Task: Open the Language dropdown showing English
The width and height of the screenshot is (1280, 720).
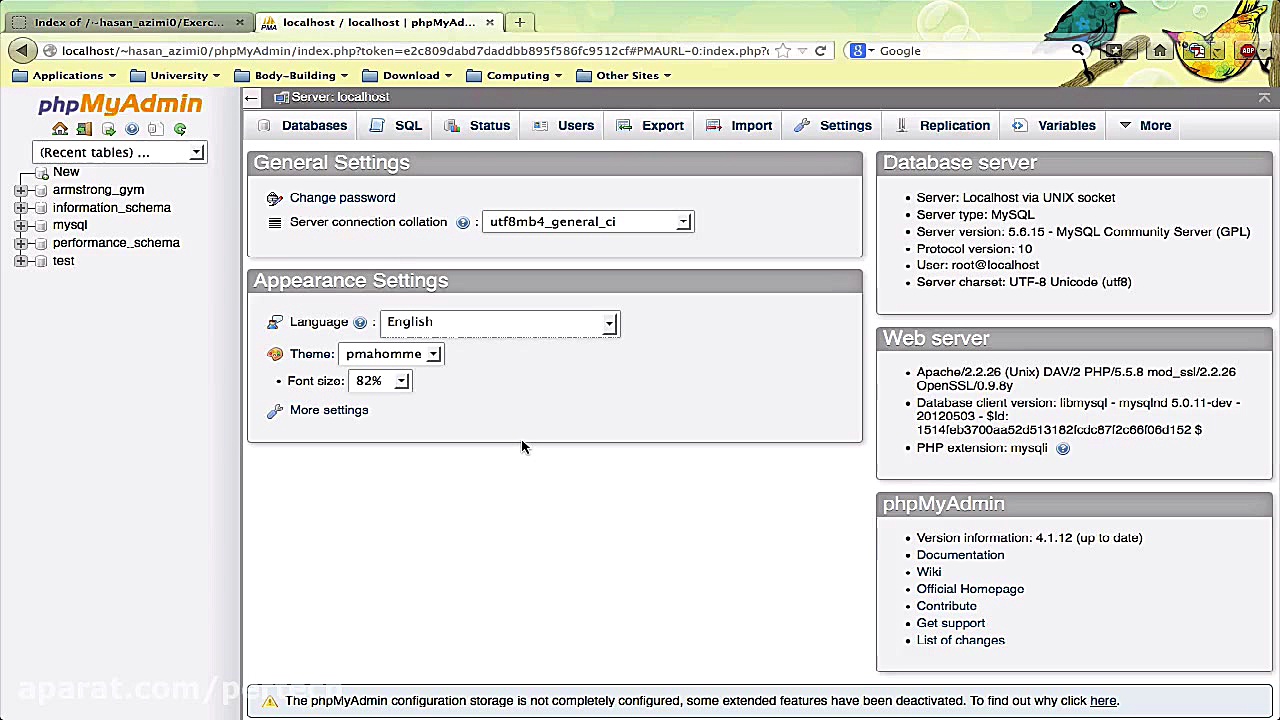Action: click(500, 322)
